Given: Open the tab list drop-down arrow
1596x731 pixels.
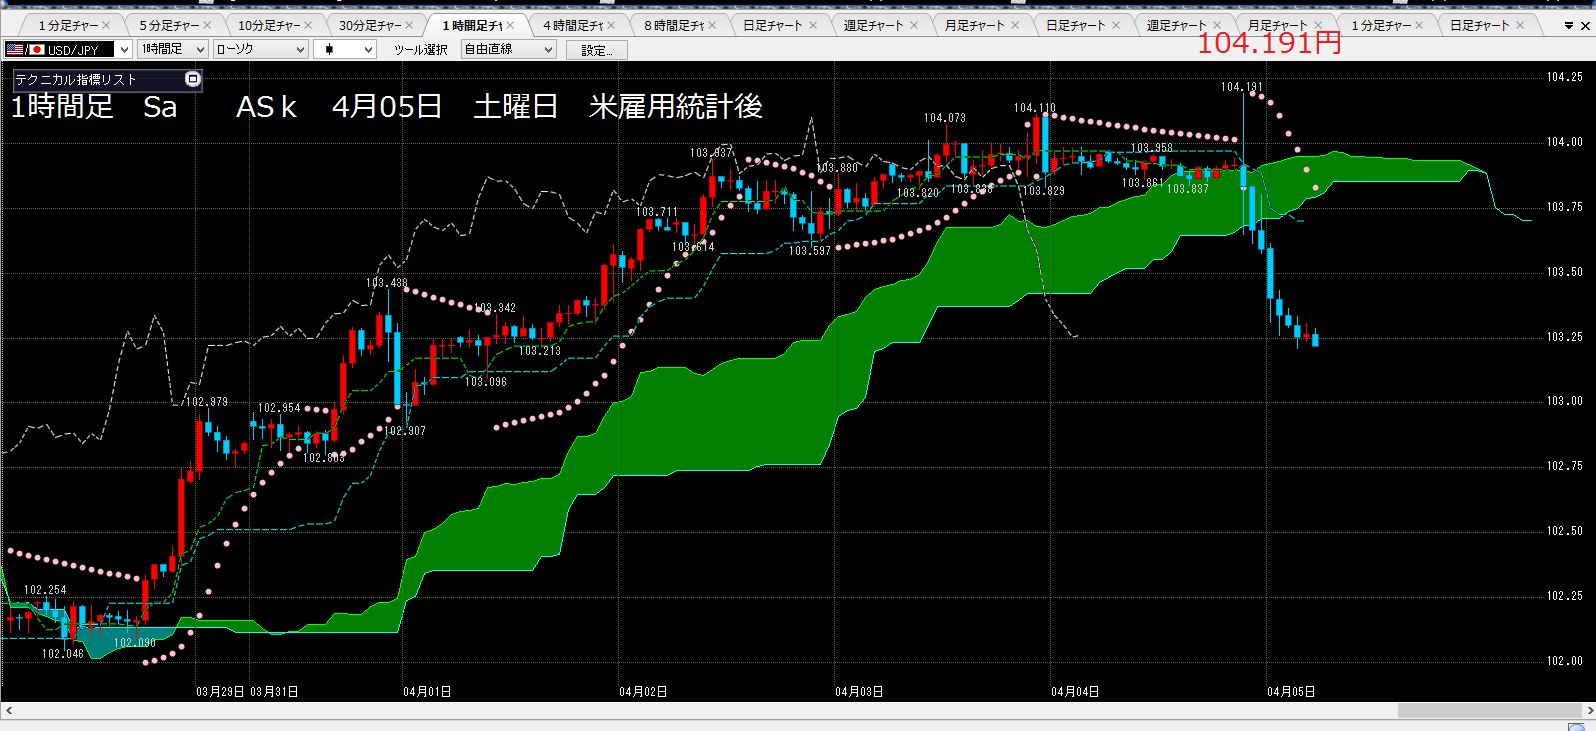Looking at the screenshot, I should point(1568,26).
